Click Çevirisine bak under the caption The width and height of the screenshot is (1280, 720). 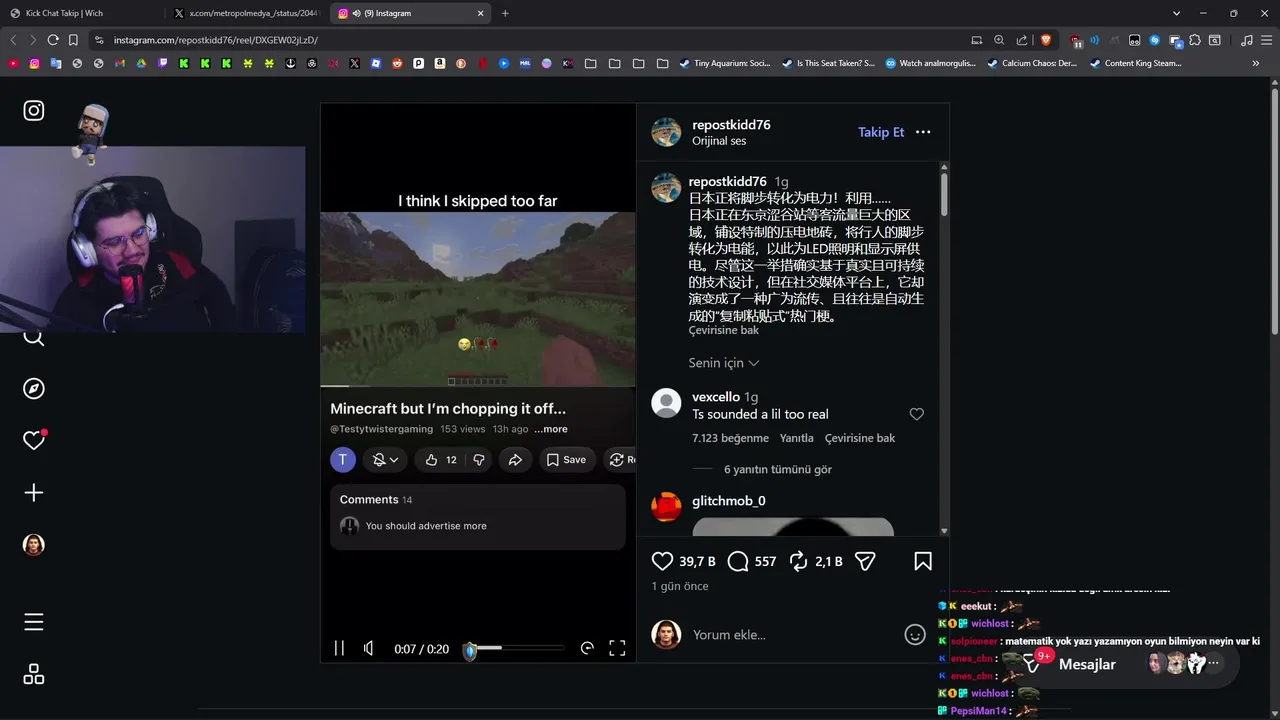point(723,330)
